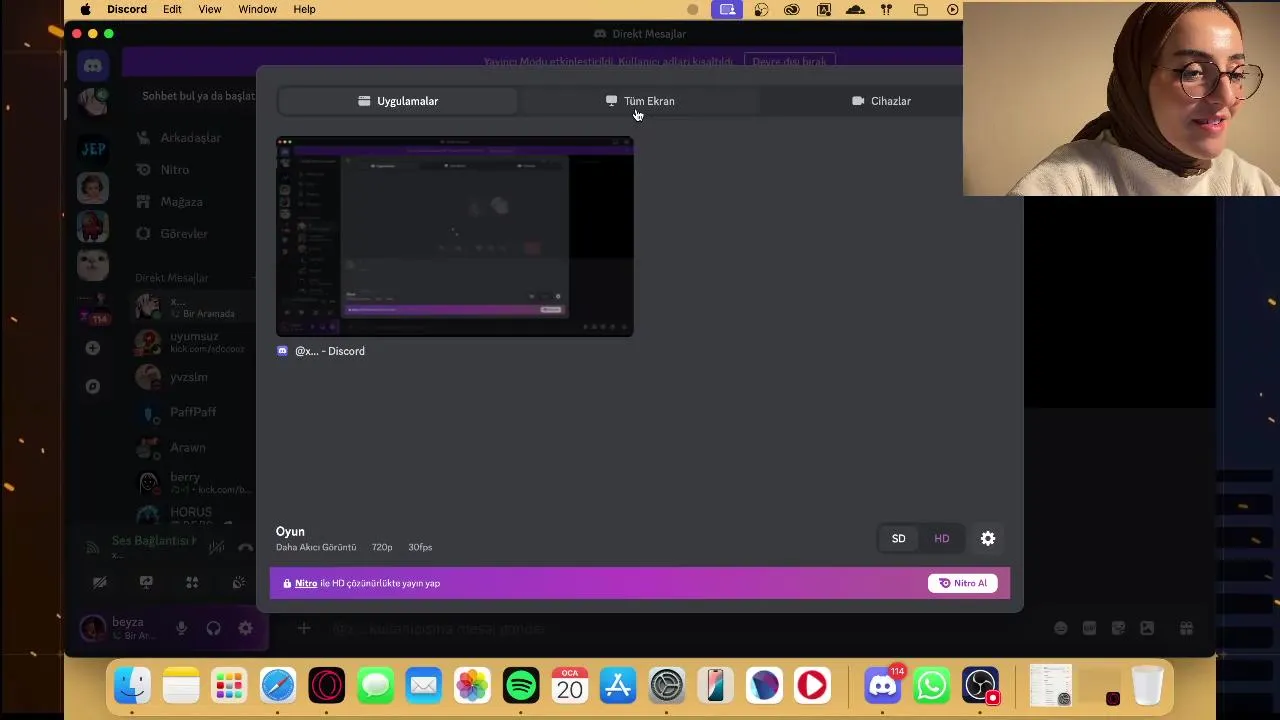Open the Help menu
The height and width of the screenshot is (720, 1280).
[x=304, y=9]
